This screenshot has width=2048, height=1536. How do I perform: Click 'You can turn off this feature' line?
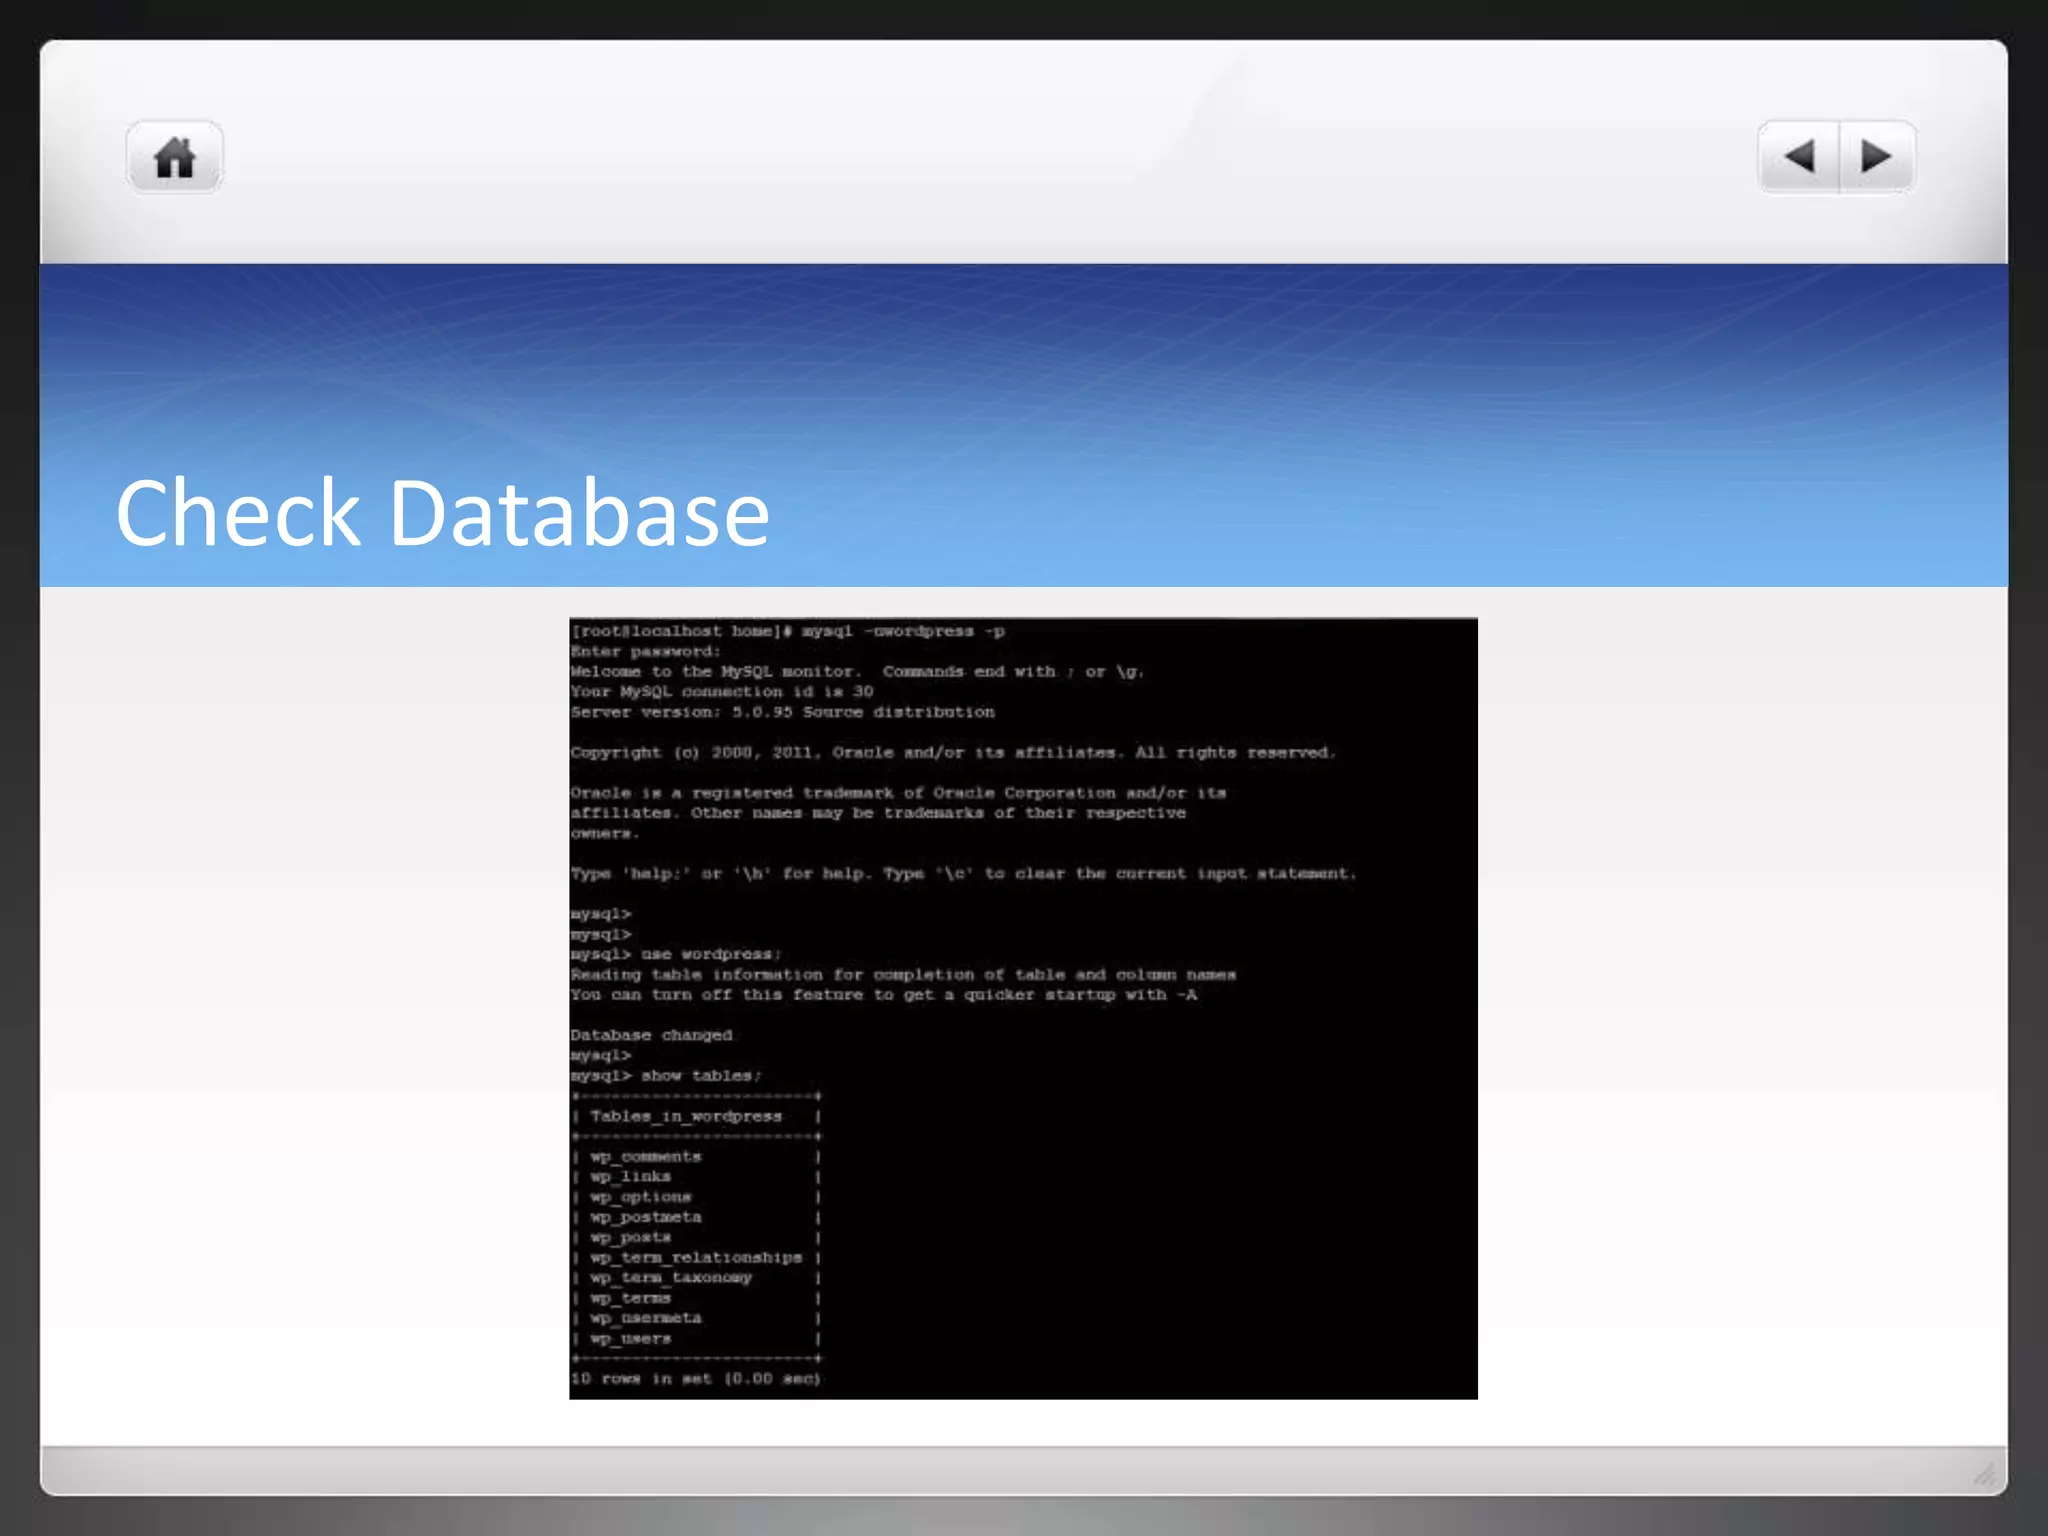[883, 994]
